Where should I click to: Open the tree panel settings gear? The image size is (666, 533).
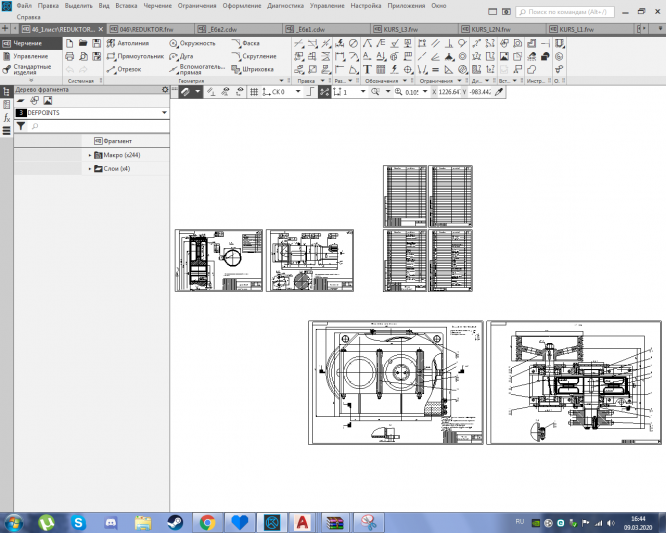[x=166, y=90]
